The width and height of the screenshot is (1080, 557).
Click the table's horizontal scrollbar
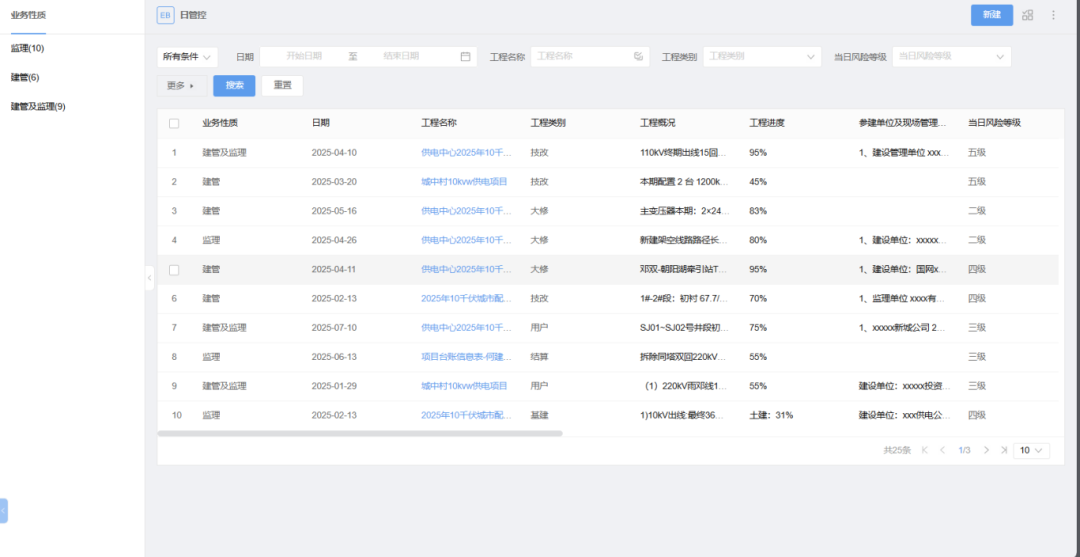click(360, 433)
